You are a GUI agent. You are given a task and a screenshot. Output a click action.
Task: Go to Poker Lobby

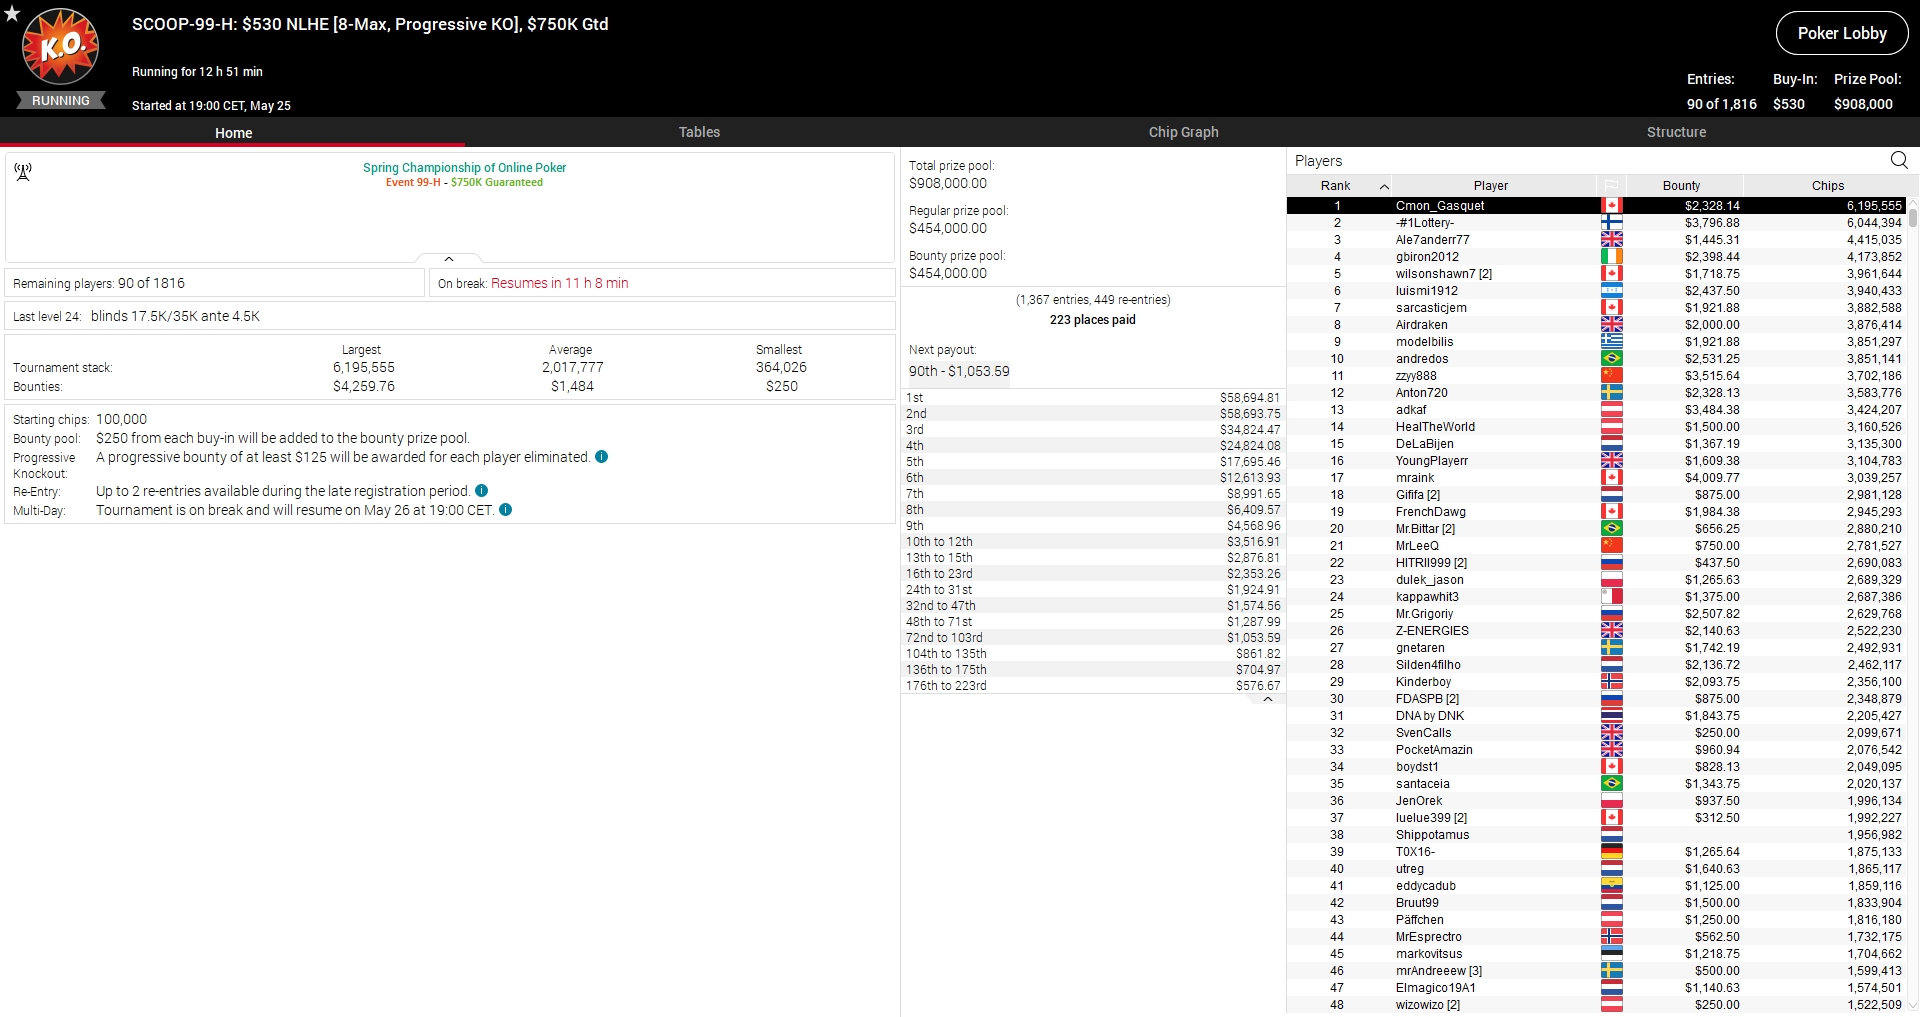[1842, 33]
